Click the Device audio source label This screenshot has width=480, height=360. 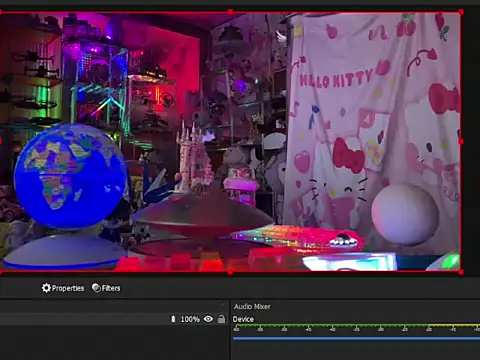click(x=243, y=319)
